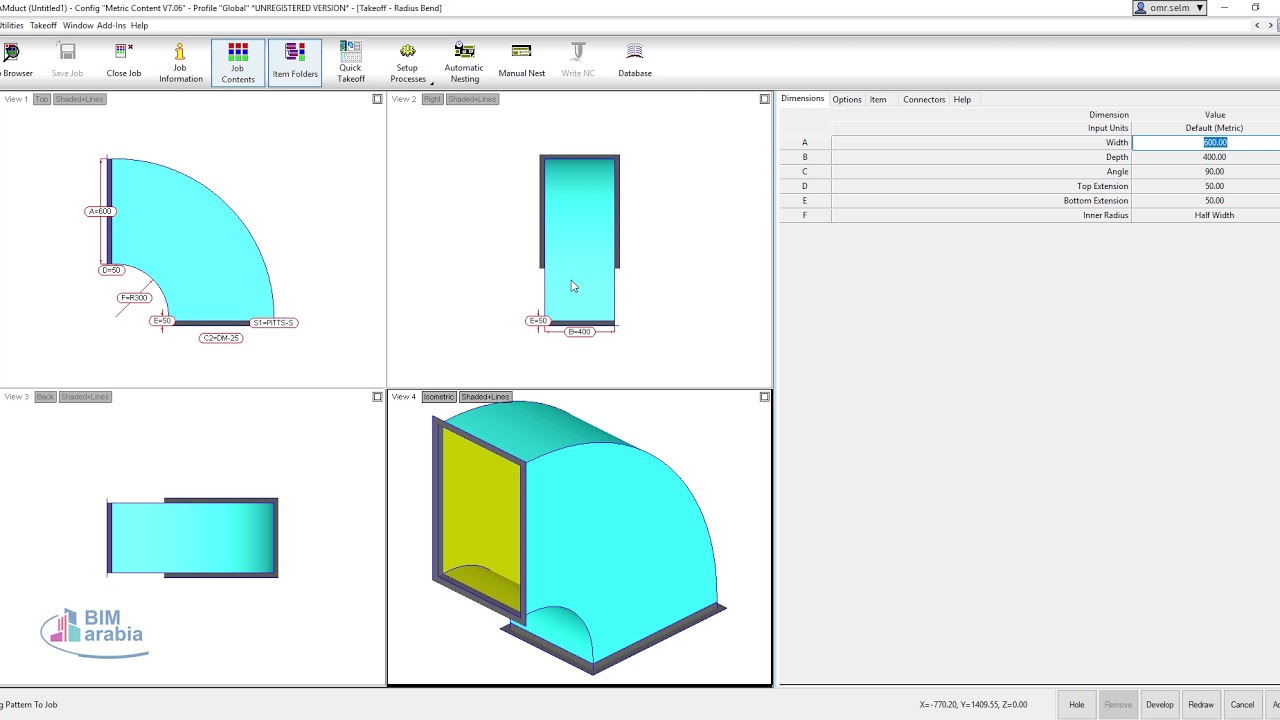This screenshot has height=720, width=1280.
Task: Click the Remove button
Action: (x=1118, y=705)
